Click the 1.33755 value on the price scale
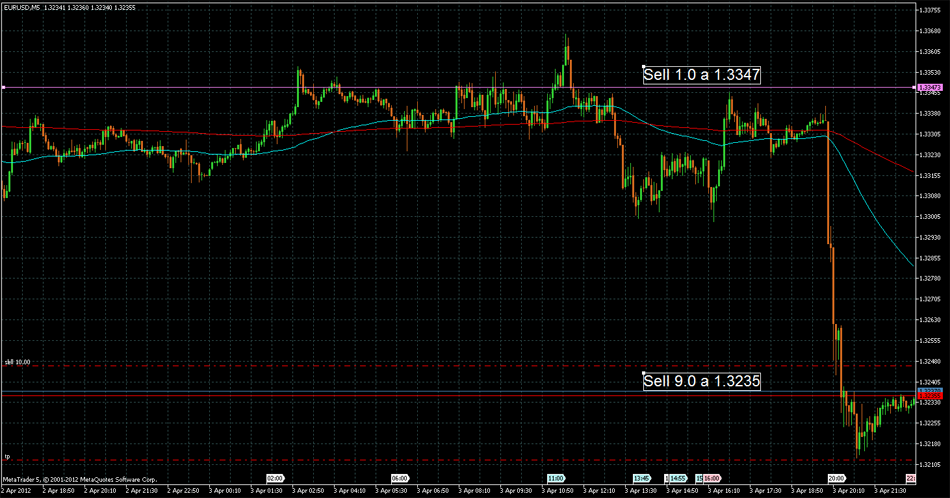Viewport: 950px width, 498px height. (930, 10)
